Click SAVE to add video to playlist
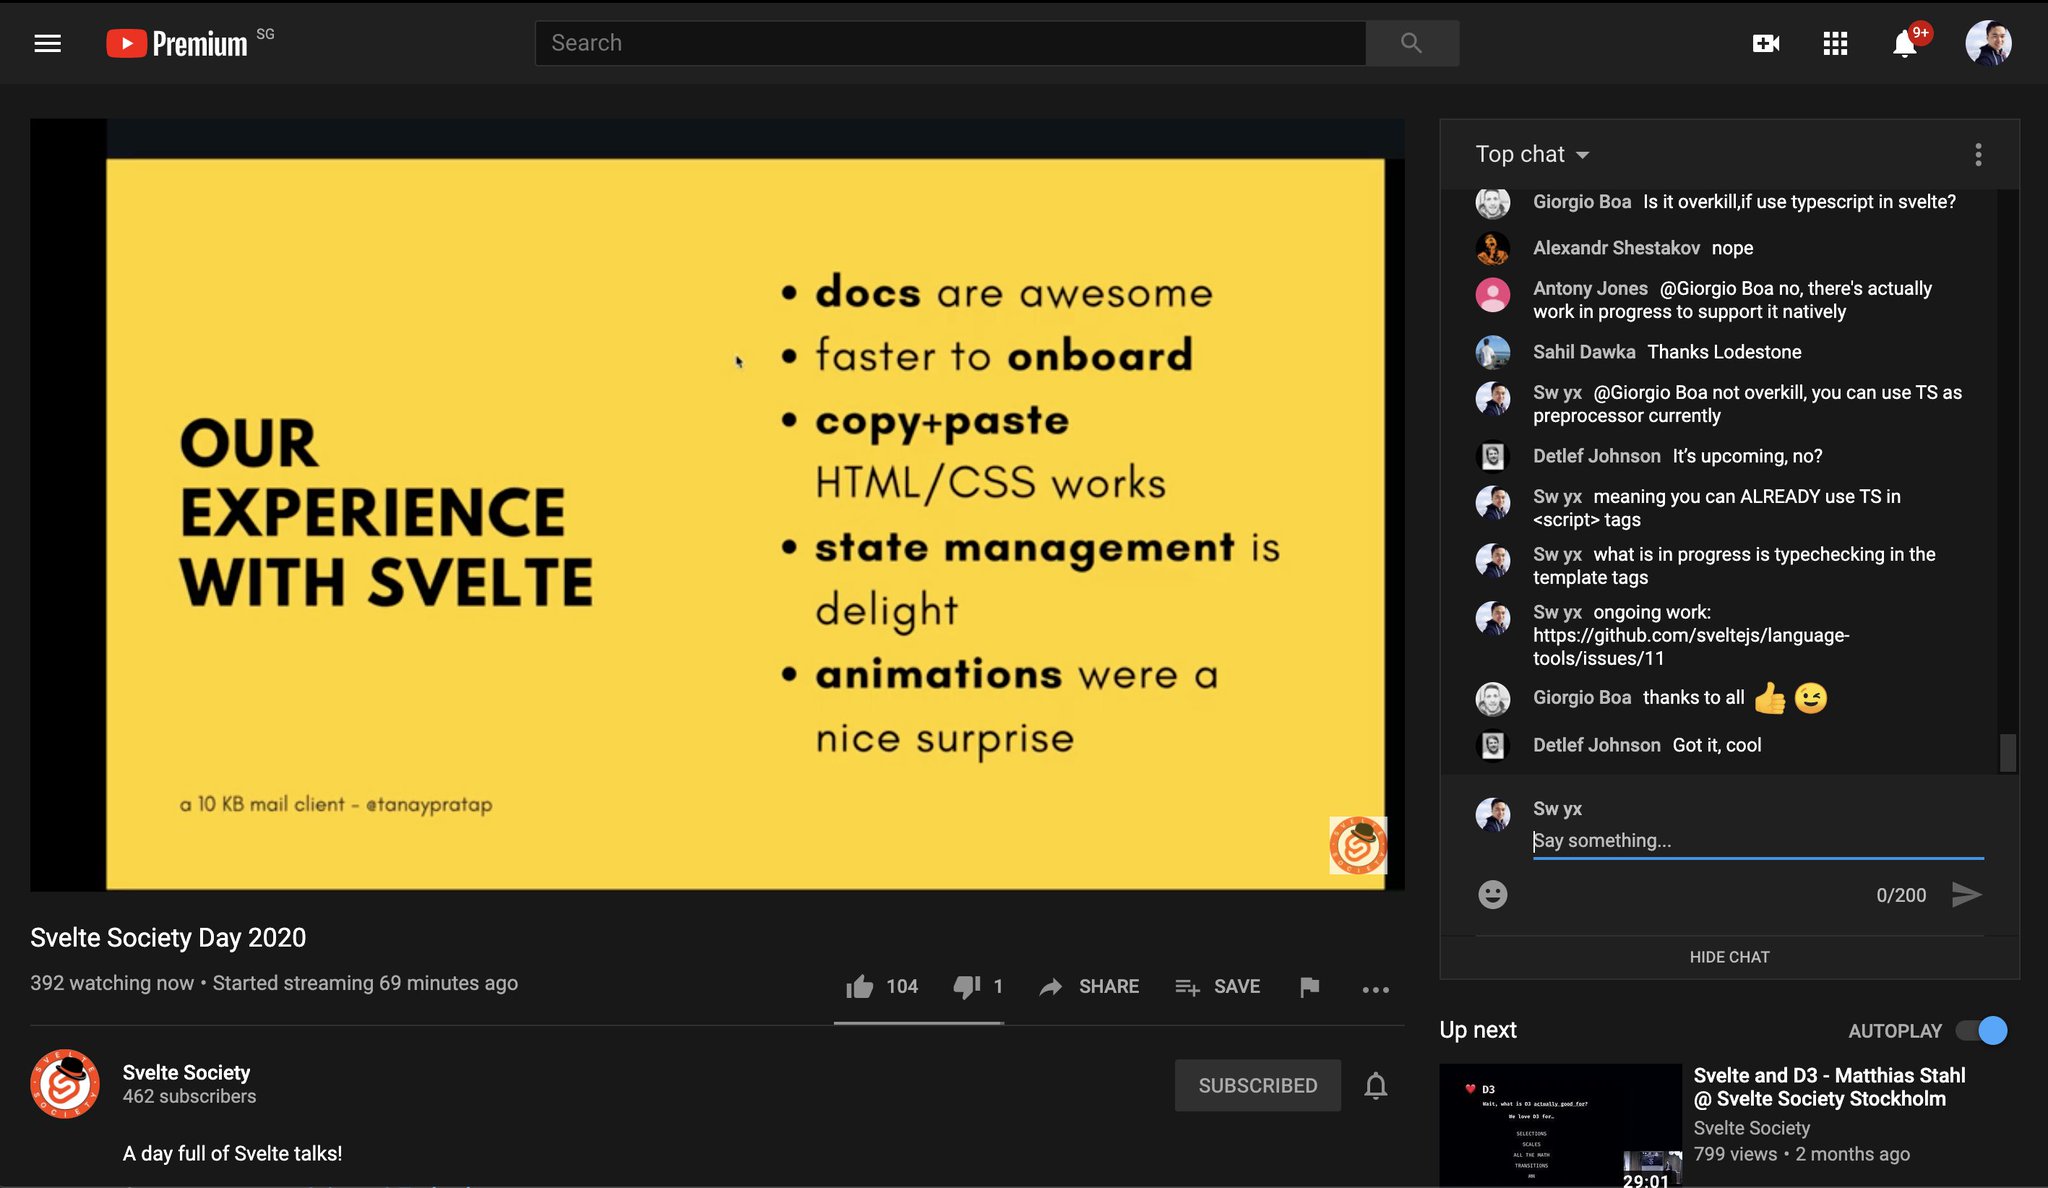Image resolution: width=2048 pixels, height=1188 pixels. (1218, 987)
